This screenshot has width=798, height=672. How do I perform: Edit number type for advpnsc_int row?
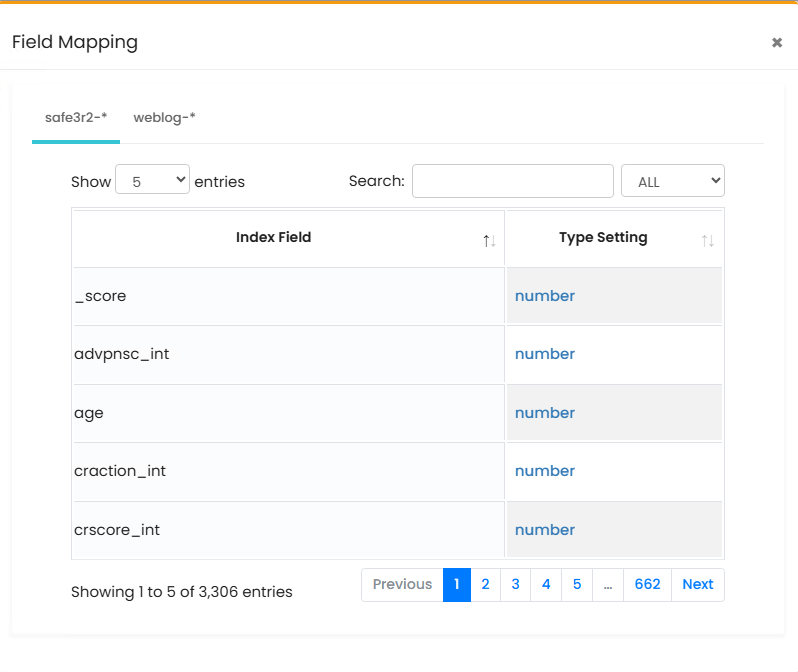click(x=545, y=354)
